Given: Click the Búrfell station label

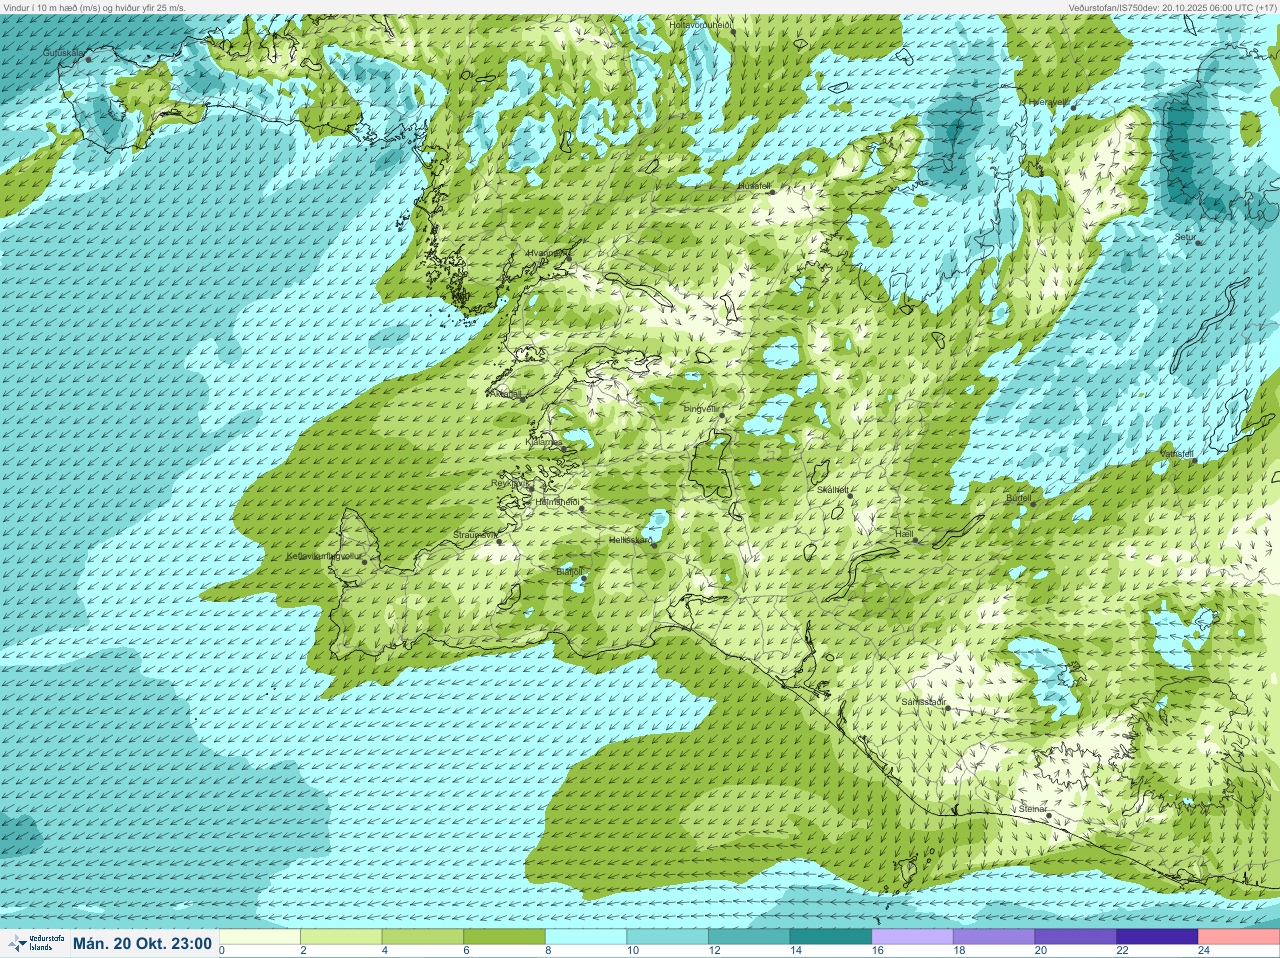Looking at the screenshot, I should (1018, 497).
